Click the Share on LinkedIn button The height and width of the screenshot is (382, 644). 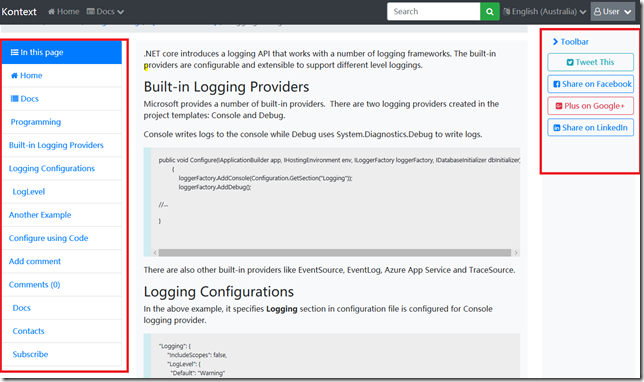590,127
